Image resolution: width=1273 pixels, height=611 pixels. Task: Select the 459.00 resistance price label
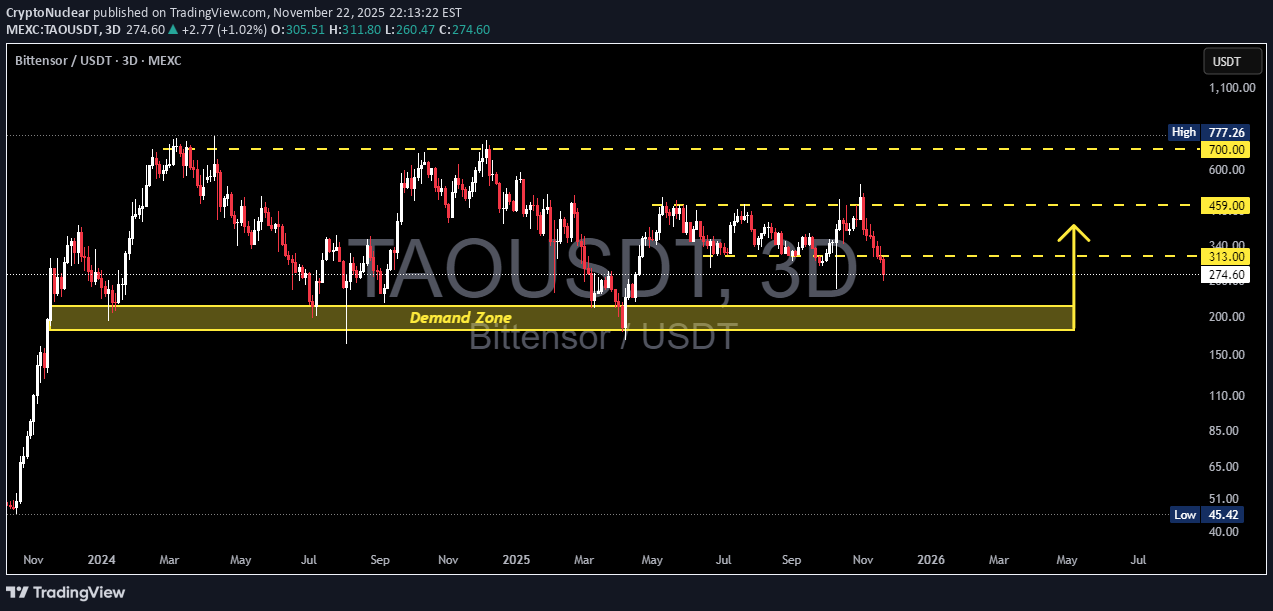click(x=1226, y=205)
